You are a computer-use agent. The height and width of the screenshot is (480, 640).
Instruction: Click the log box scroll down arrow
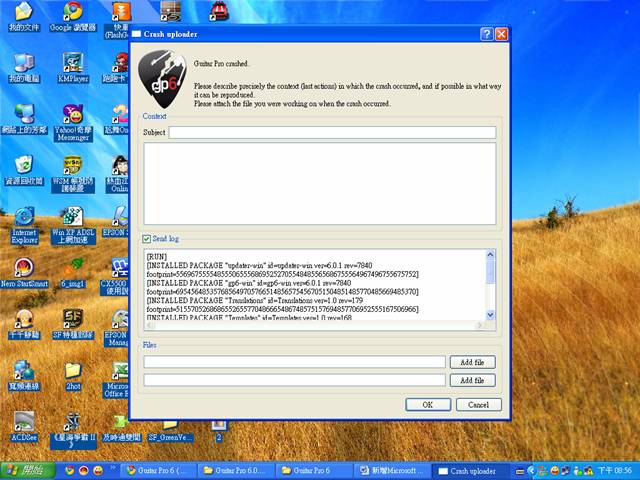(x=490, y=315)
